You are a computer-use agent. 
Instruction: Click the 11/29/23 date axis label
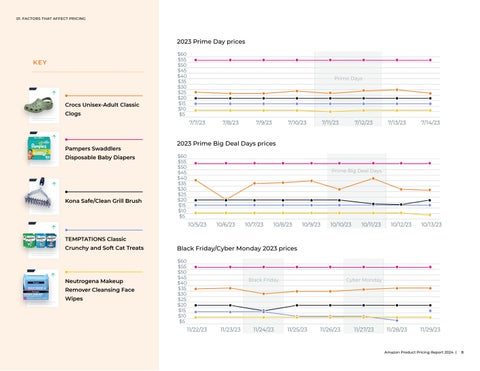[x=430, y=330]
